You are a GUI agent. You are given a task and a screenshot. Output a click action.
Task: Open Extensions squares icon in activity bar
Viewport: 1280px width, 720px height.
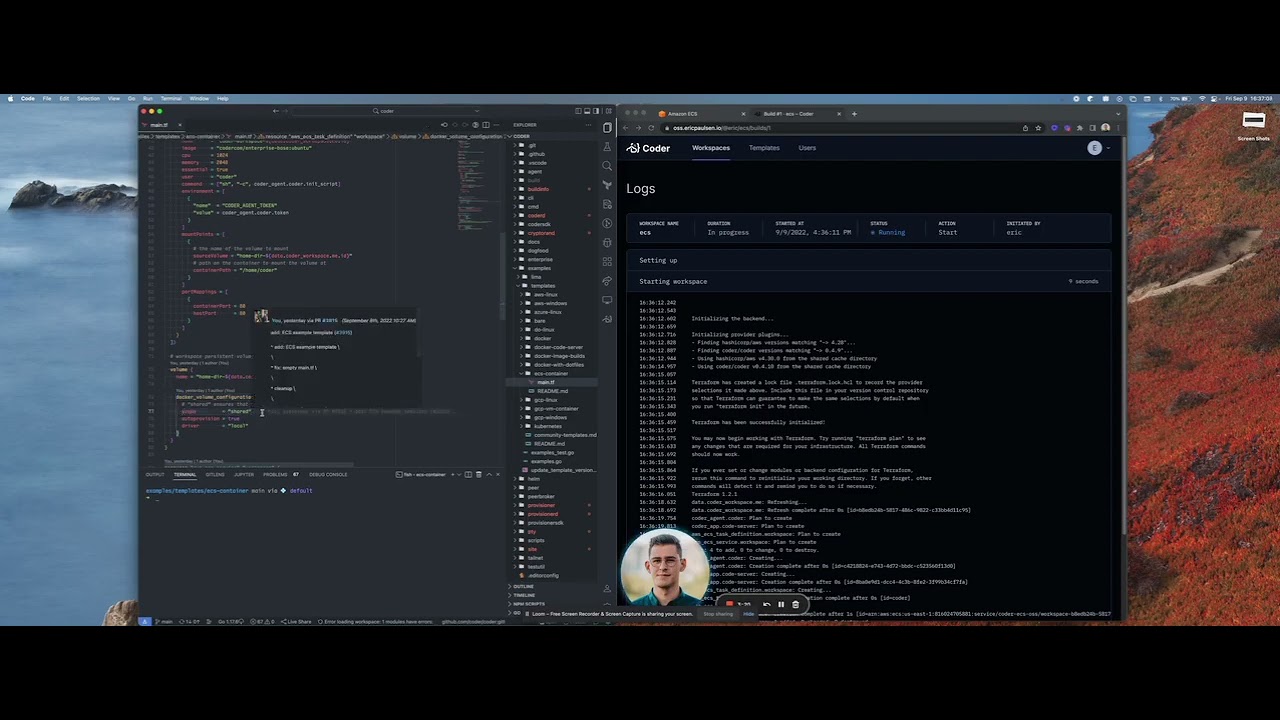(607, 261)
